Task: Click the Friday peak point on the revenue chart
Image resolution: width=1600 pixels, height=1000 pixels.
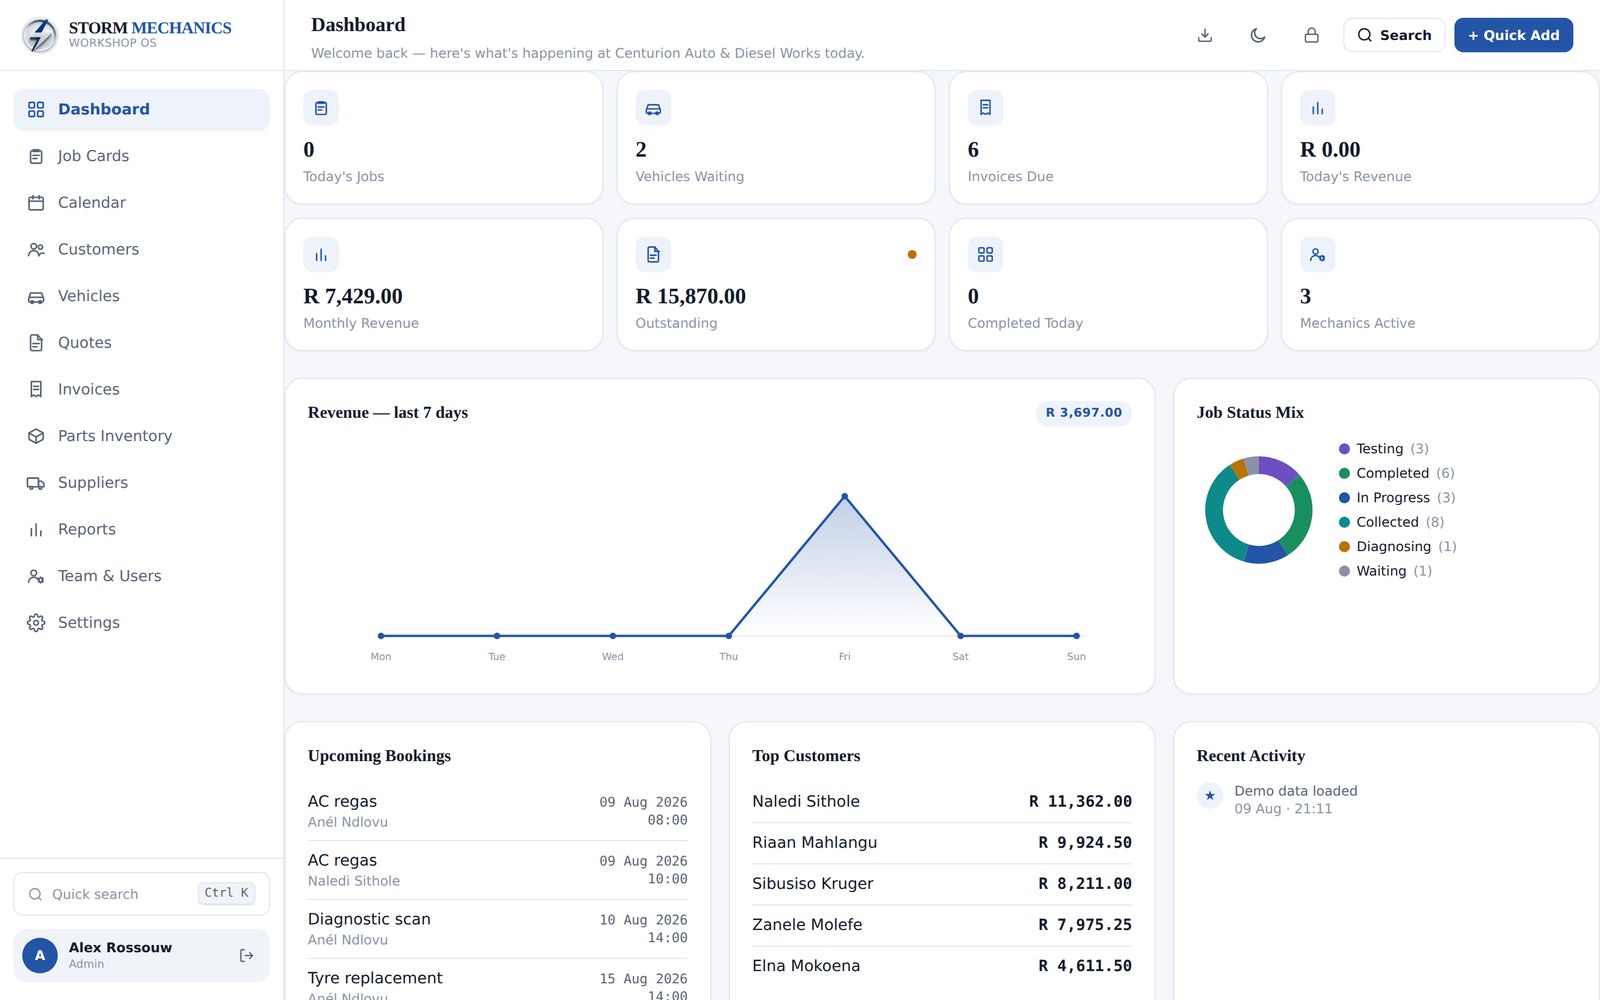Action: tap(845, 496)
